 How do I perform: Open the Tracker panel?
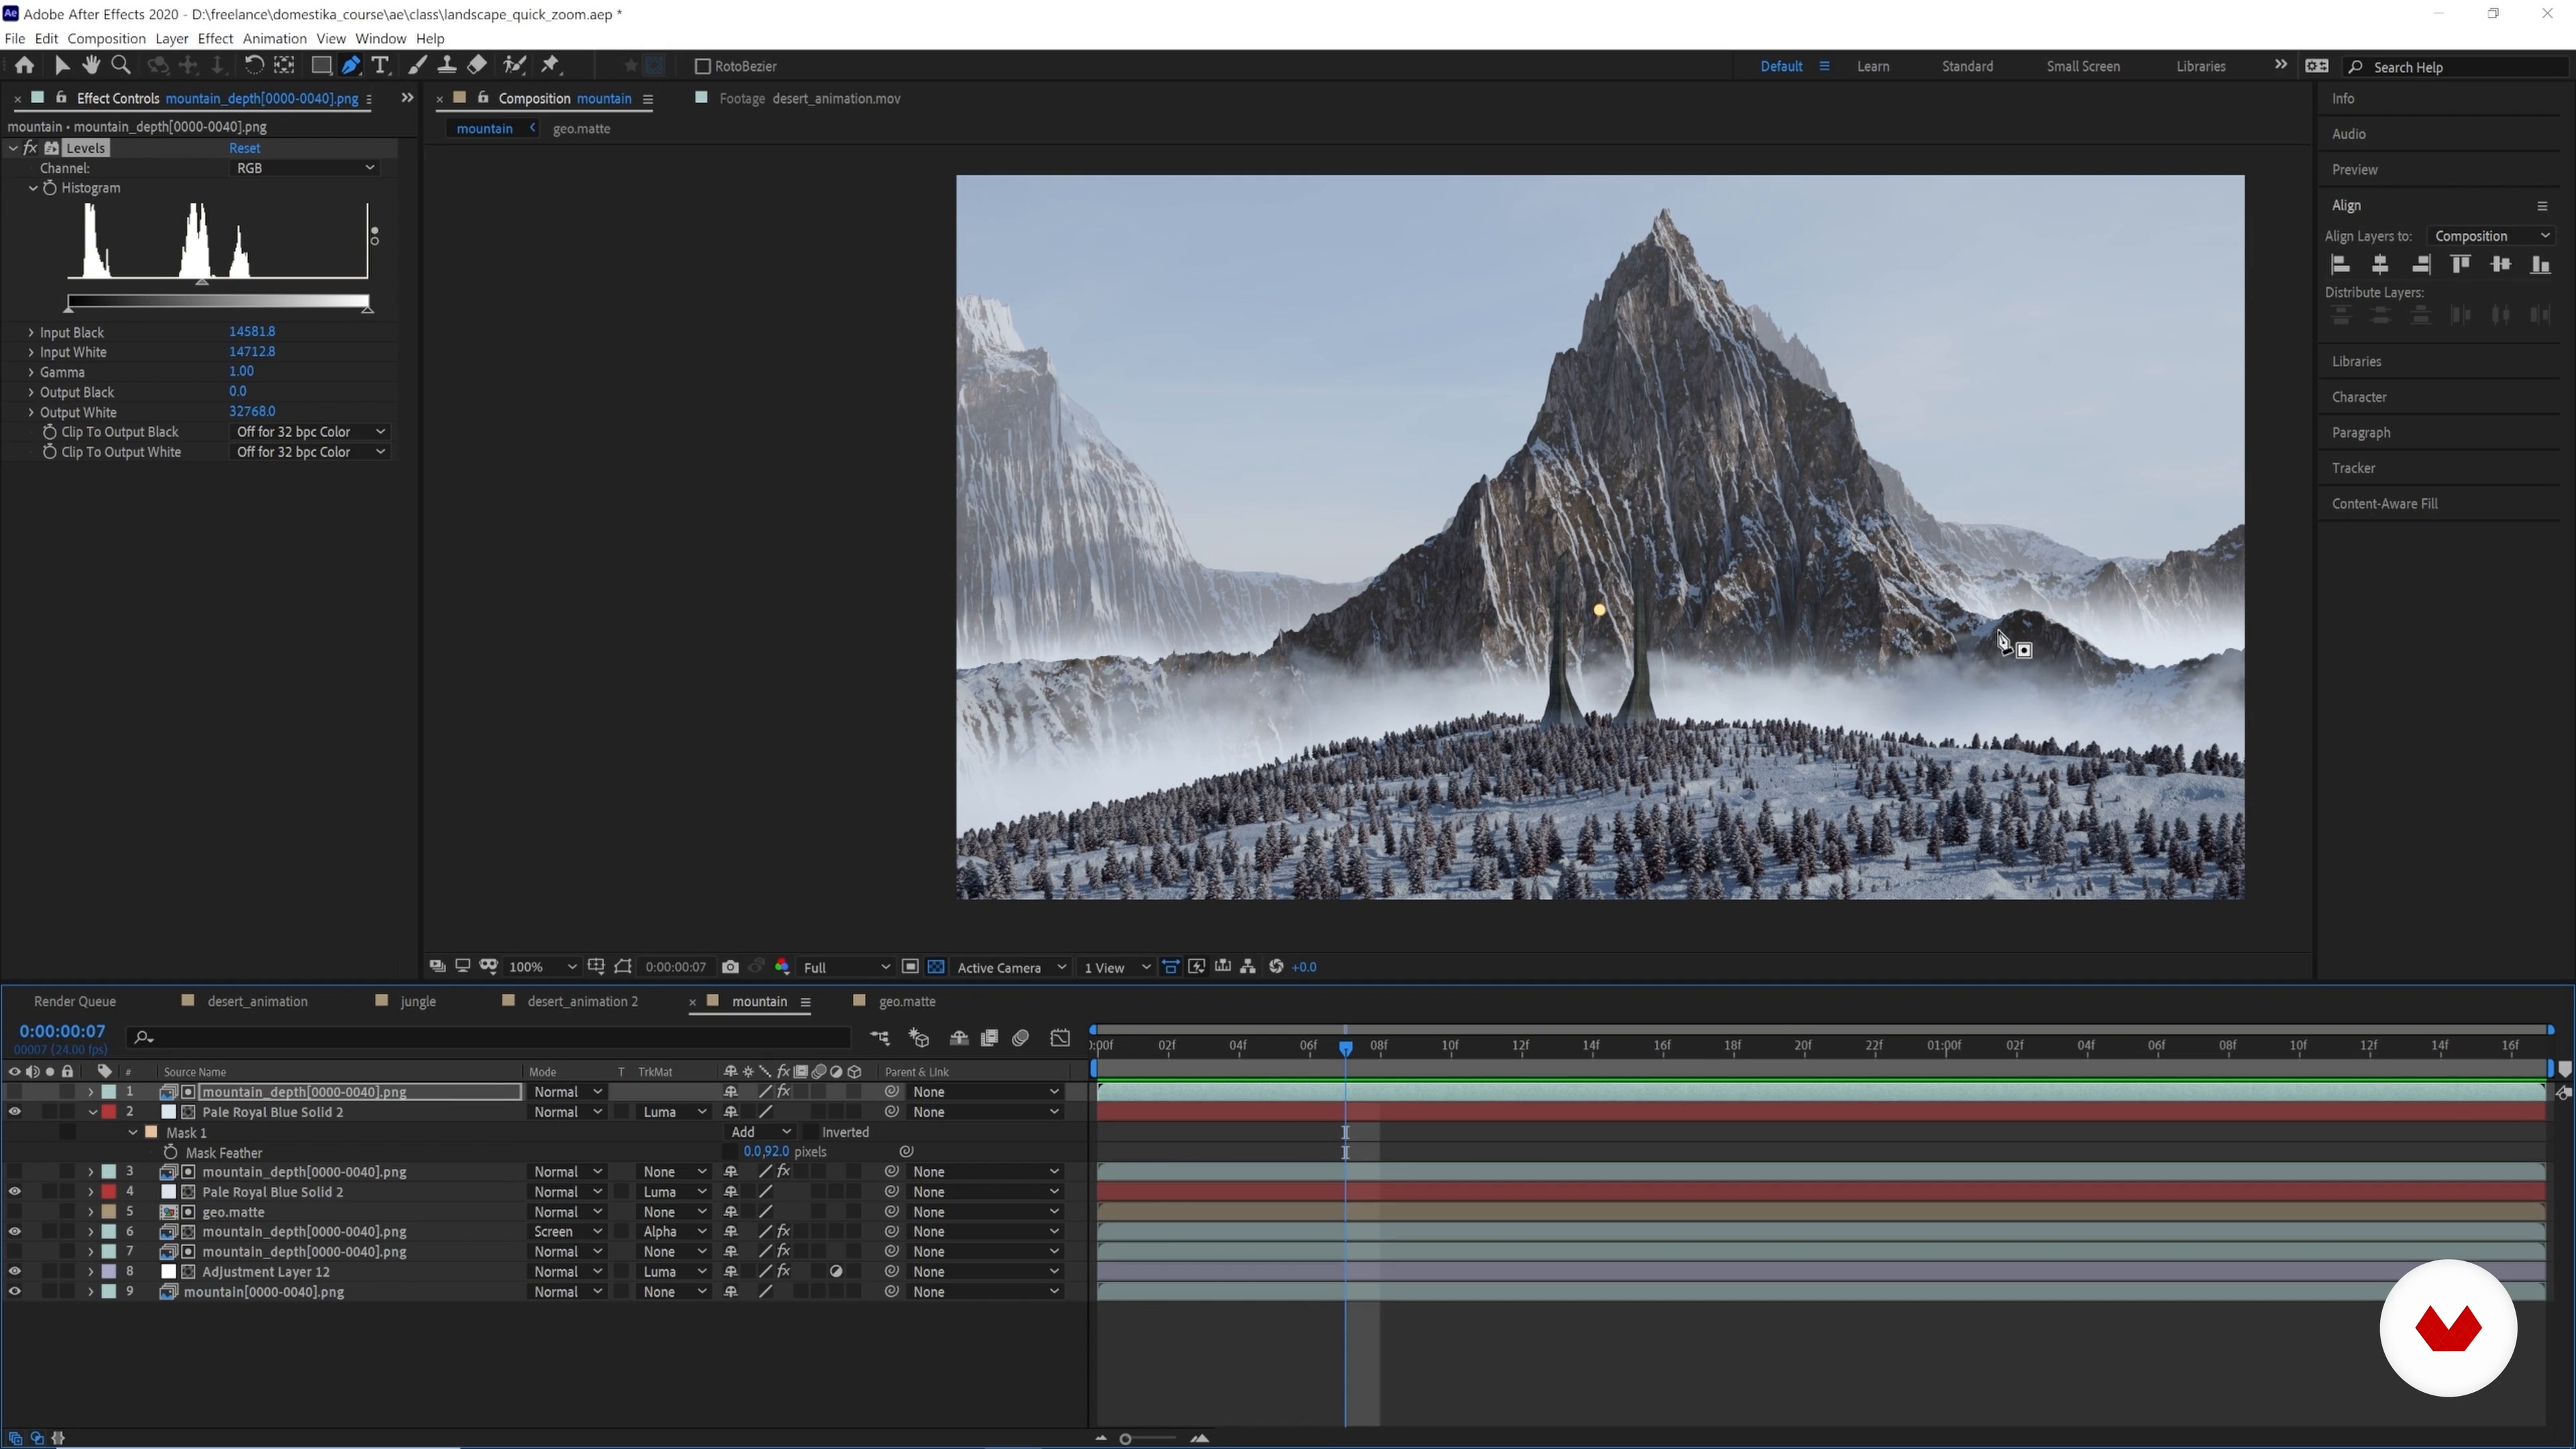[2353, 468]
